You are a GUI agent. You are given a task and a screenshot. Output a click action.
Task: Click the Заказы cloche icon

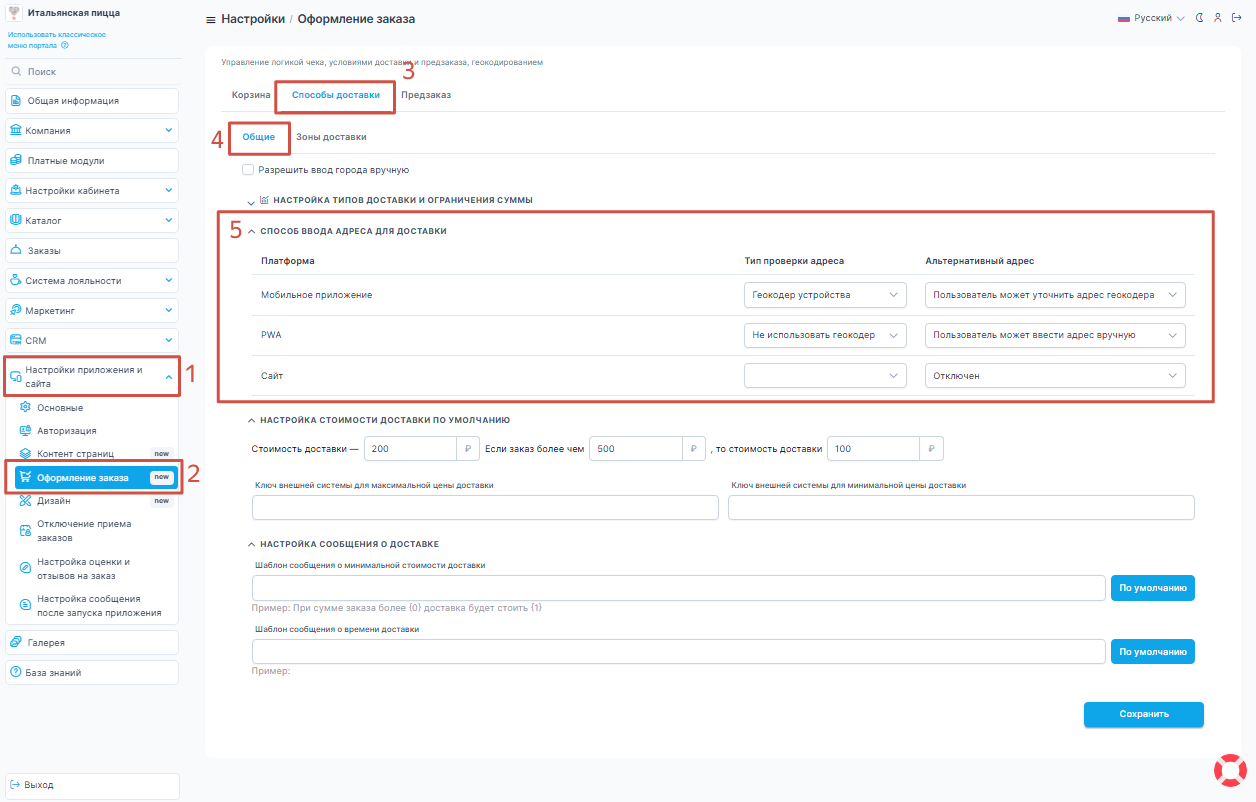pos(16,251)
